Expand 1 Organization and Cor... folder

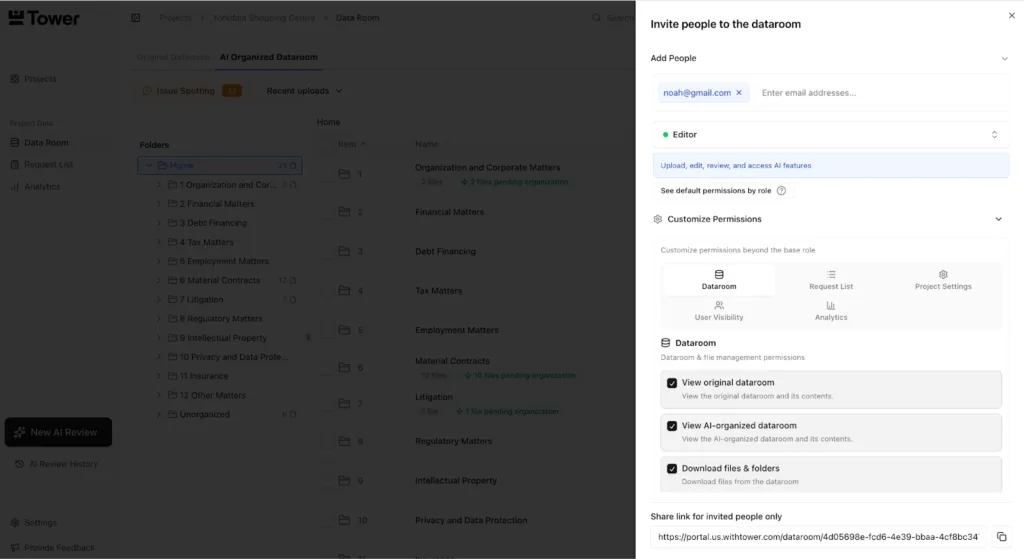point(159,185)
